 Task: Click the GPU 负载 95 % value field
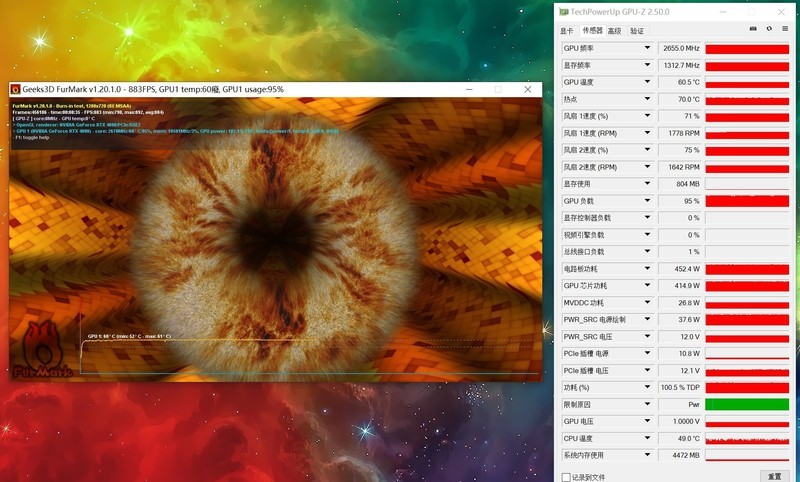click(680, 201)
